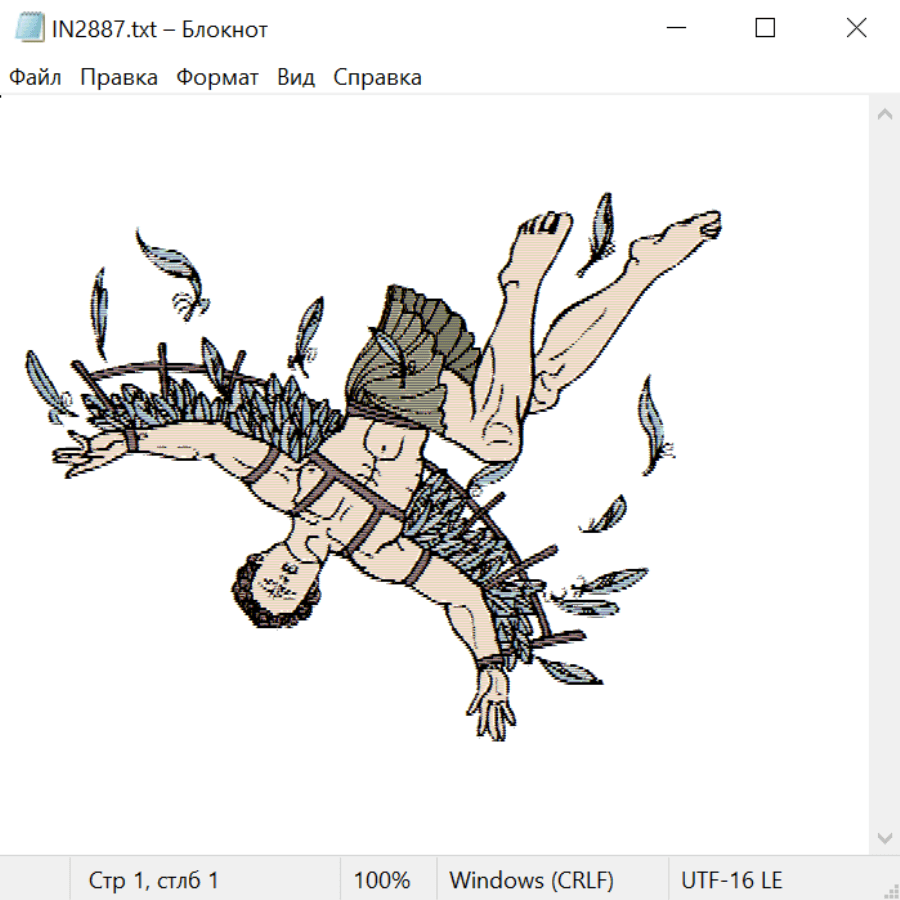Open the Правка menu
Screen dimensions: 900x900
point(119,78)
